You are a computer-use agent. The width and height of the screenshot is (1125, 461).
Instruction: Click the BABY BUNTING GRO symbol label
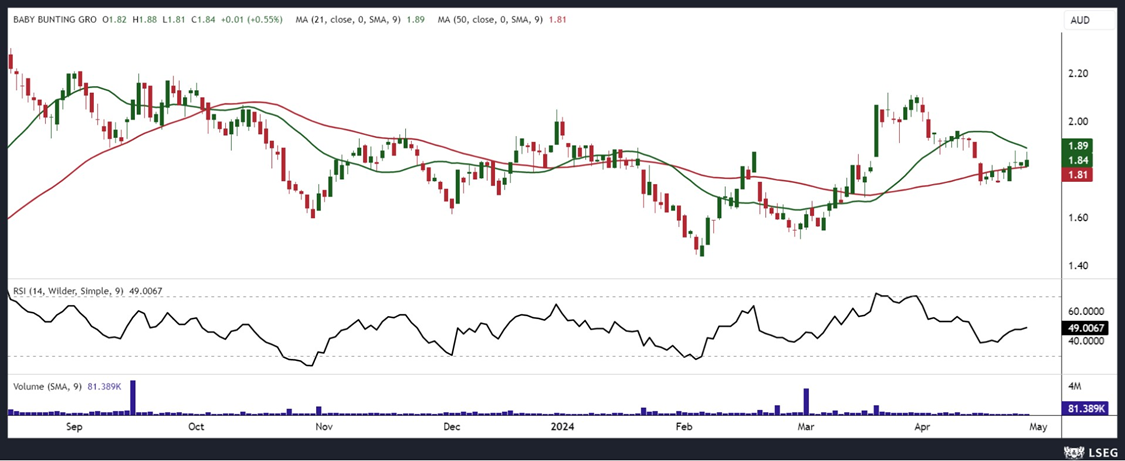(x=54, y=21)
